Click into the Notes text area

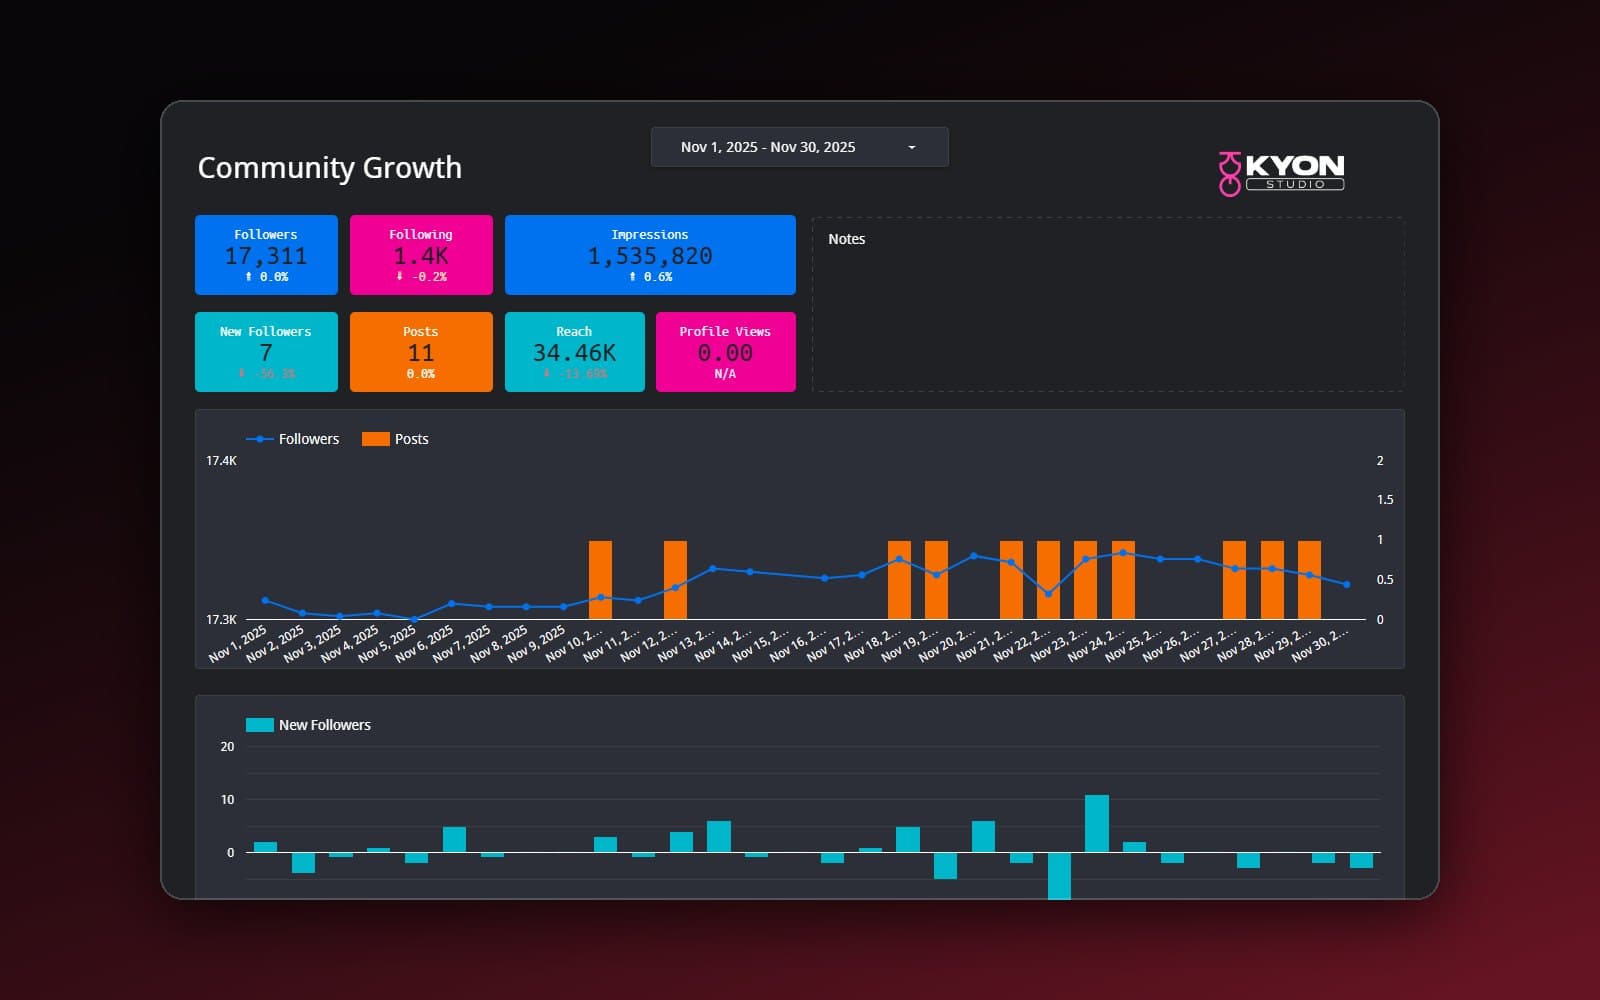[1108, 304]
